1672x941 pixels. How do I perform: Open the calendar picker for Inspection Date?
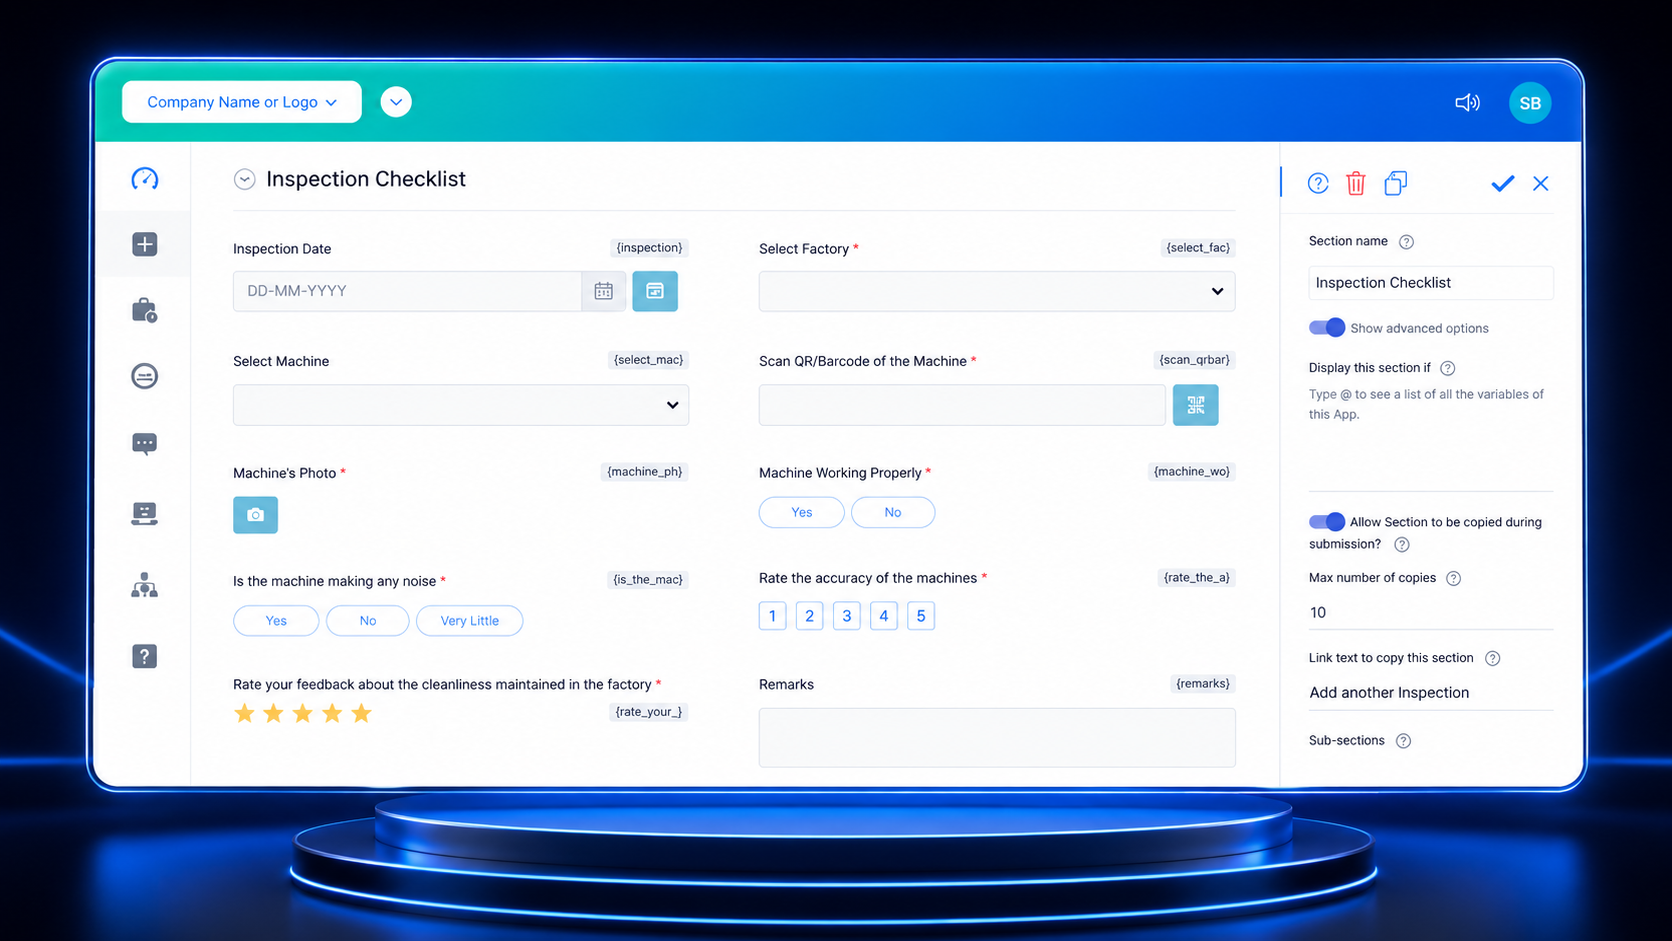click(x=604, y=291)
